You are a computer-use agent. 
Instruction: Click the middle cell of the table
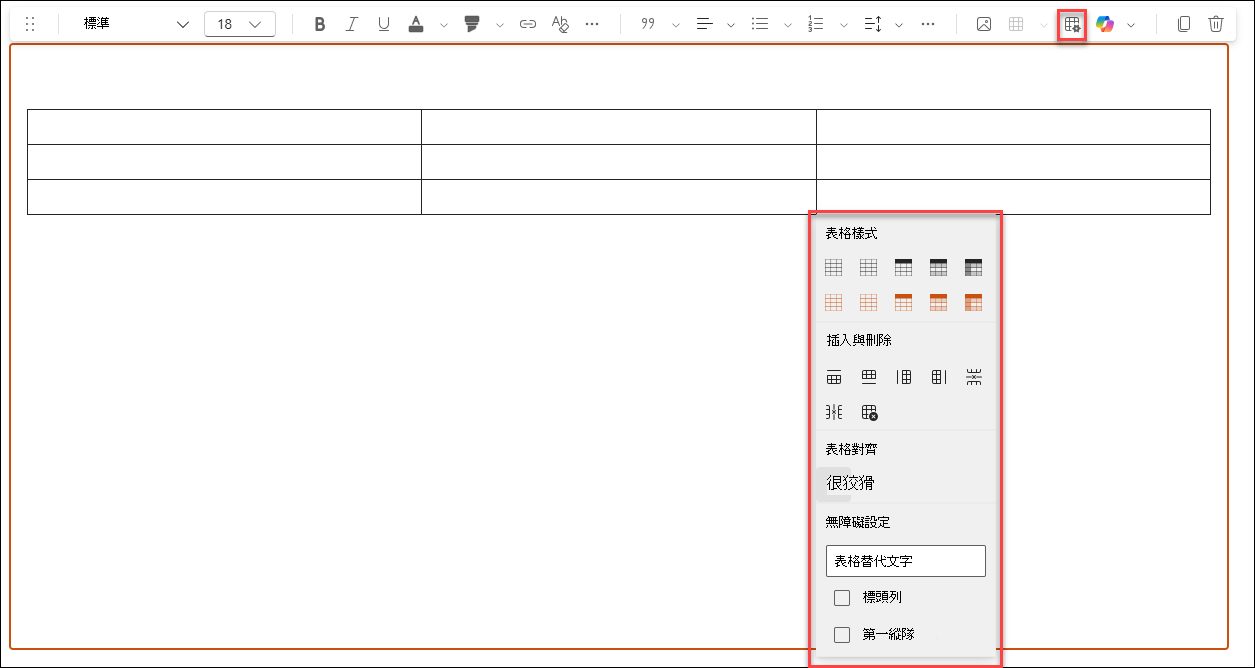(x=619, y=162)
